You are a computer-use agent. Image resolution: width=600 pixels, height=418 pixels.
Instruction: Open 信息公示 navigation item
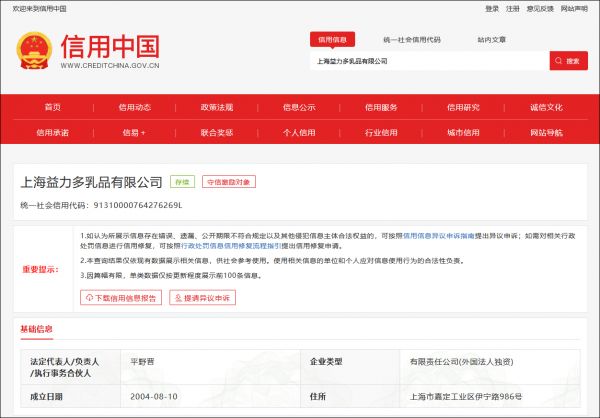(299, 107)
